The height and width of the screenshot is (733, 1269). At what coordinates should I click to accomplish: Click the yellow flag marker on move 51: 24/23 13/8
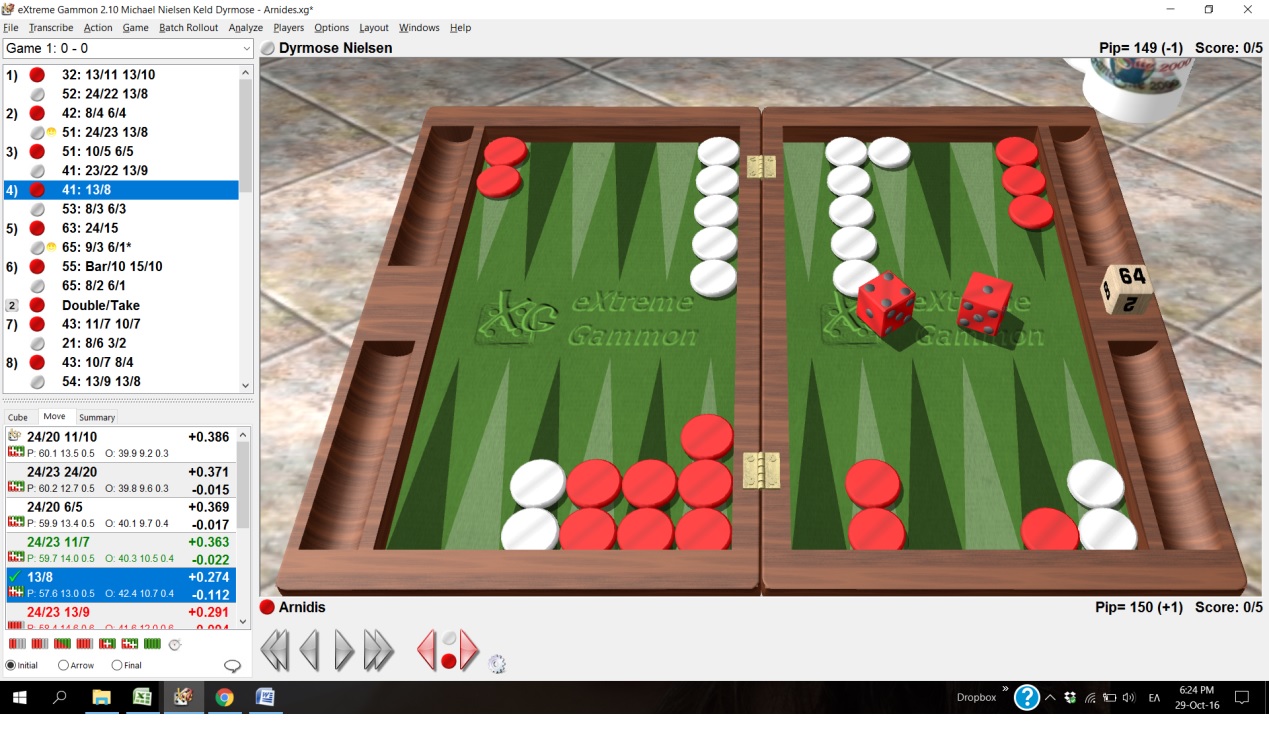50,132
